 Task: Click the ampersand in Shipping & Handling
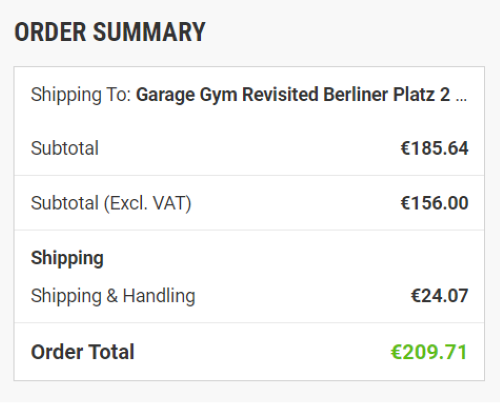[x=112, y=296]
